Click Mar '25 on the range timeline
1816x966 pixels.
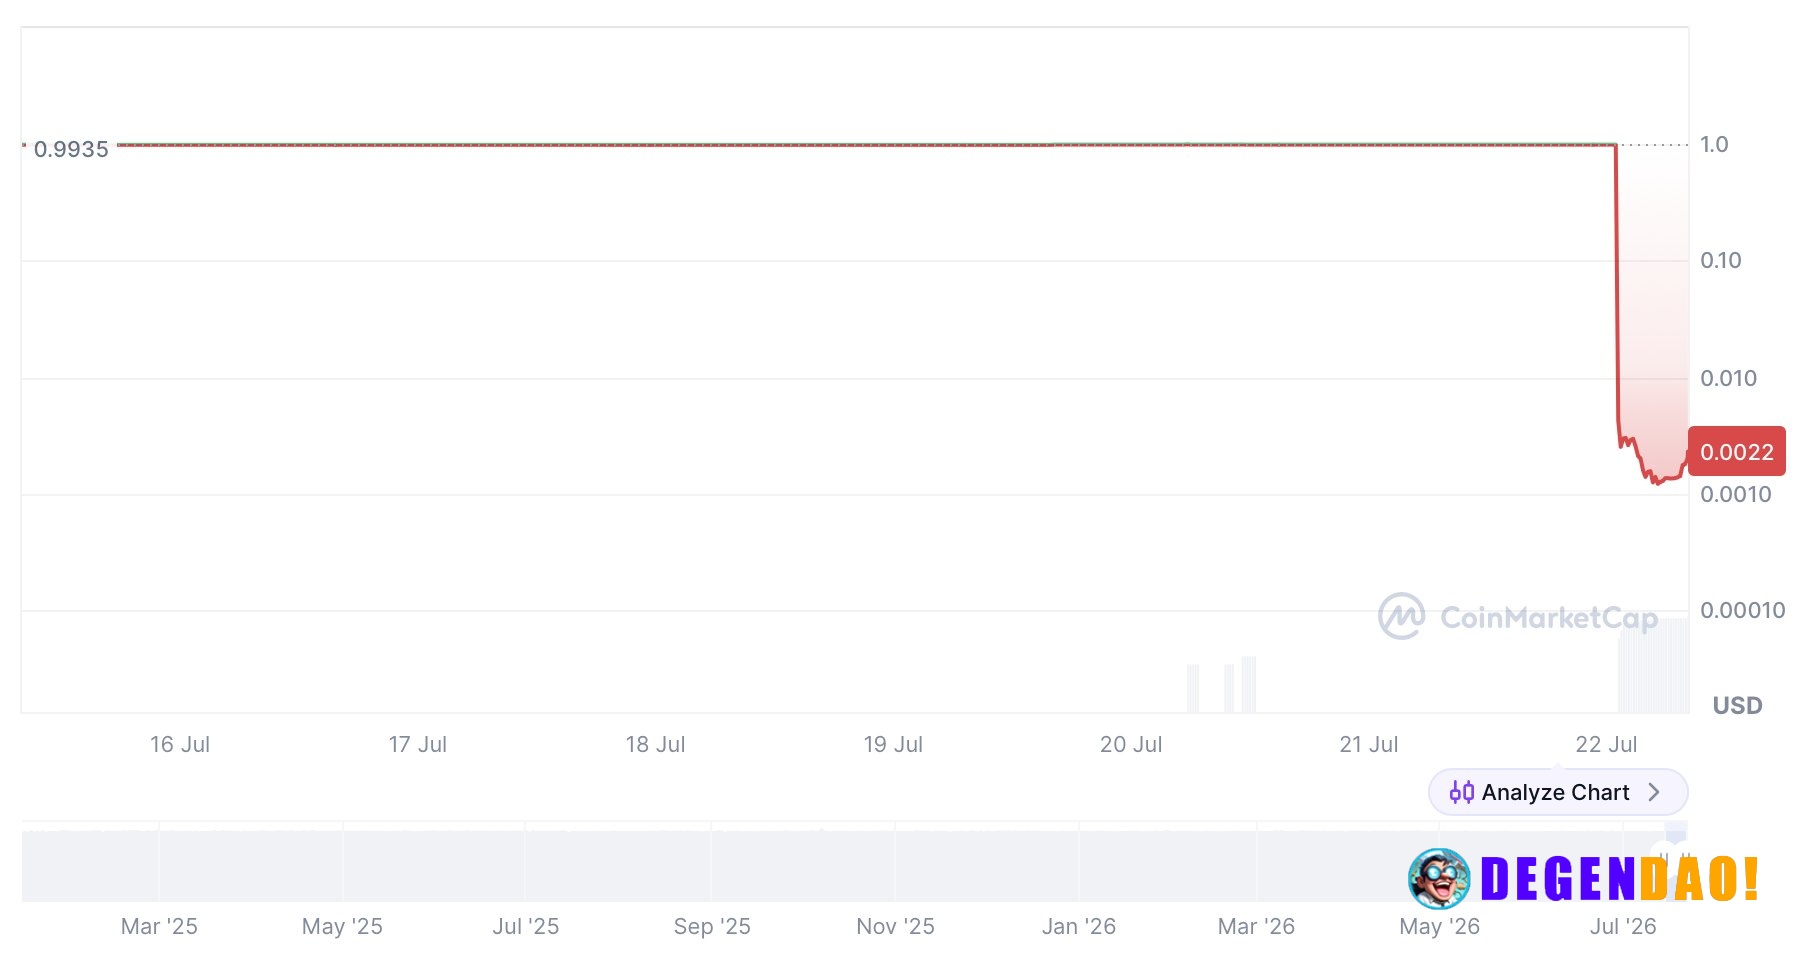[x=159, y=926]
